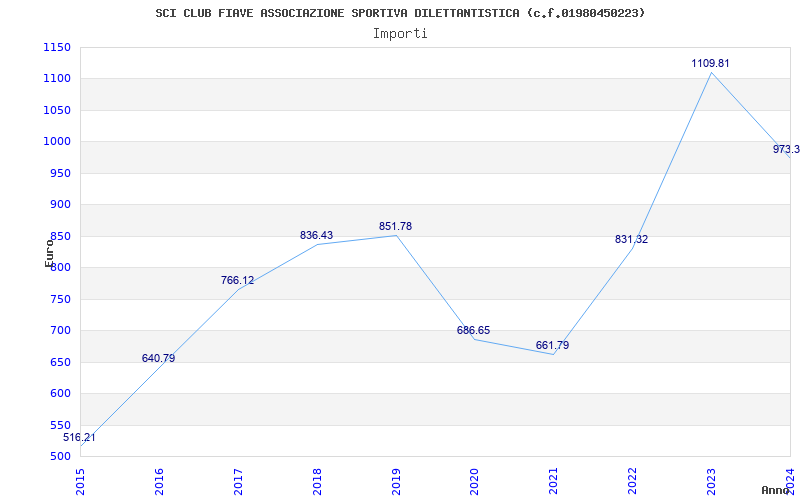Viewport: 800px width, 500px height.
Task: Select the 851.78 data label
Action: point(395,226)
